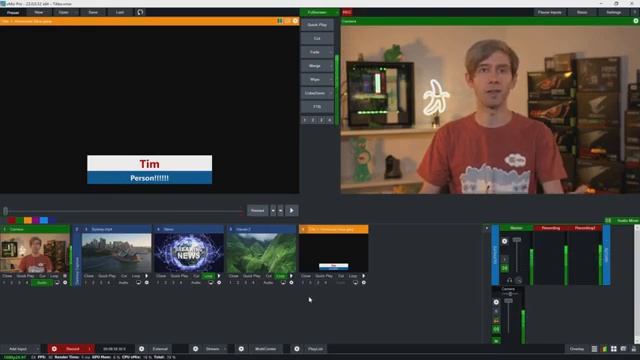Click the Overlay button in status bar
Screen dimensions: 640x360
577,349
